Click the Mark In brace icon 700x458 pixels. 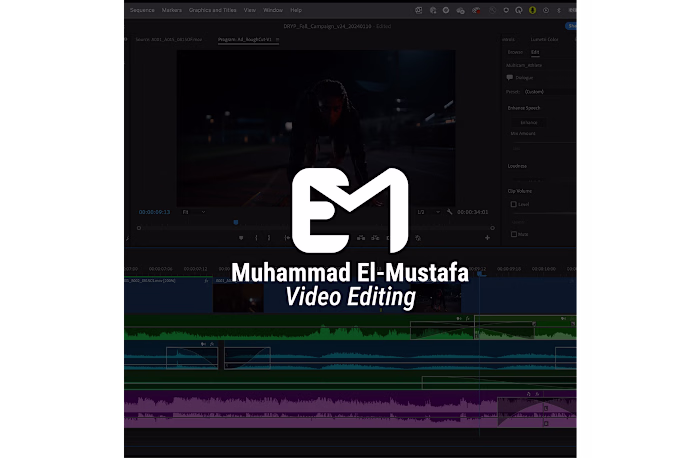click(x=256, y=238)
